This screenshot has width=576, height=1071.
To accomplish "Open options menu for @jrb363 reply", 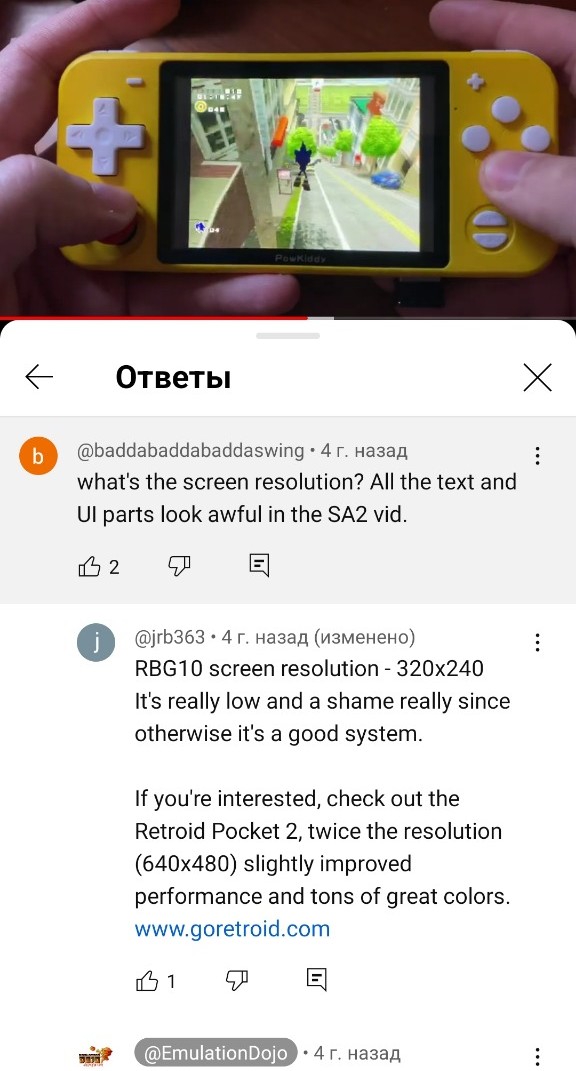I will pyautogui.click(x=538, y=642).
